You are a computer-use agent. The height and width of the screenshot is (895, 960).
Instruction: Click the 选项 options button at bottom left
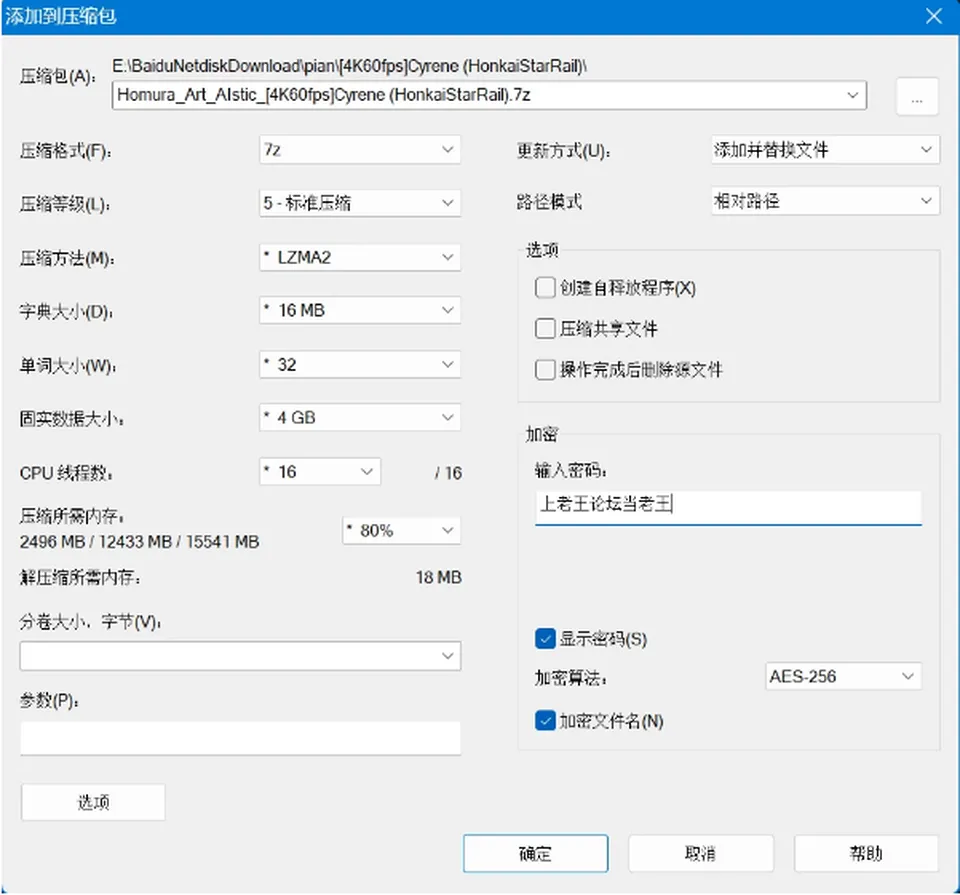tap(93, 802)
